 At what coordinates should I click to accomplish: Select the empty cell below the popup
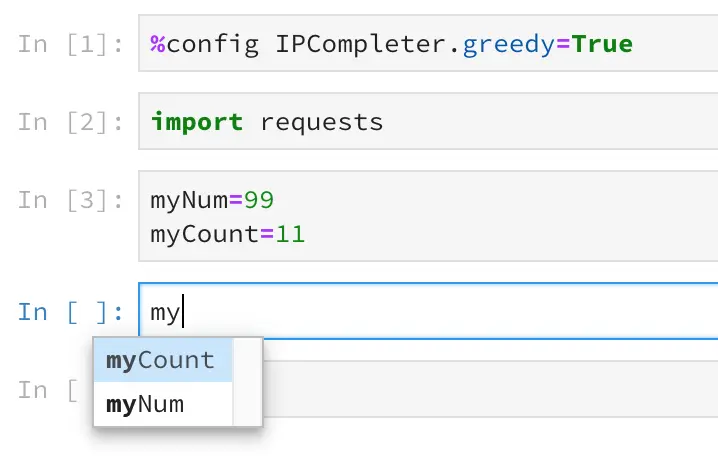480,390
